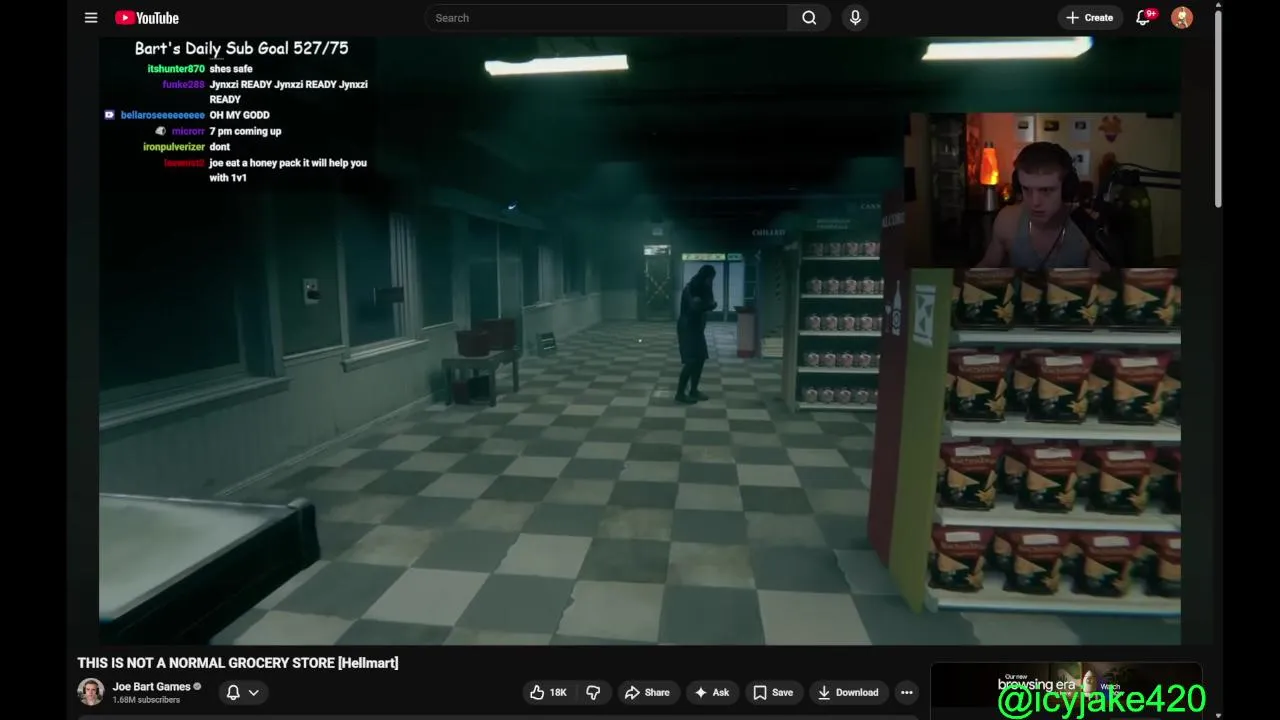The width and height of the screenshot is (1280, 720).
Task: Expand the subscription options chevron
Action: pos(254,692)
